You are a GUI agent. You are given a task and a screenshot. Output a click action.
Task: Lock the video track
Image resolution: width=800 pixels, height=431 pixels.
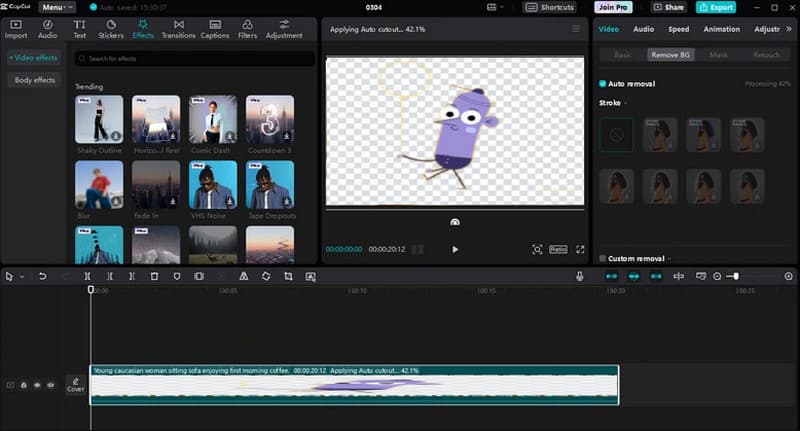coord(23,385)
